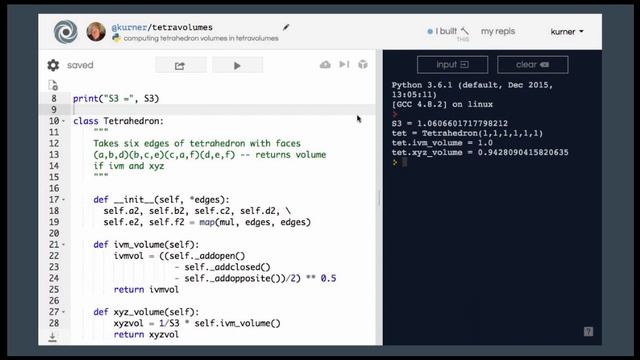Click 'def ivm_volume(self):' line

coord(146,245)
